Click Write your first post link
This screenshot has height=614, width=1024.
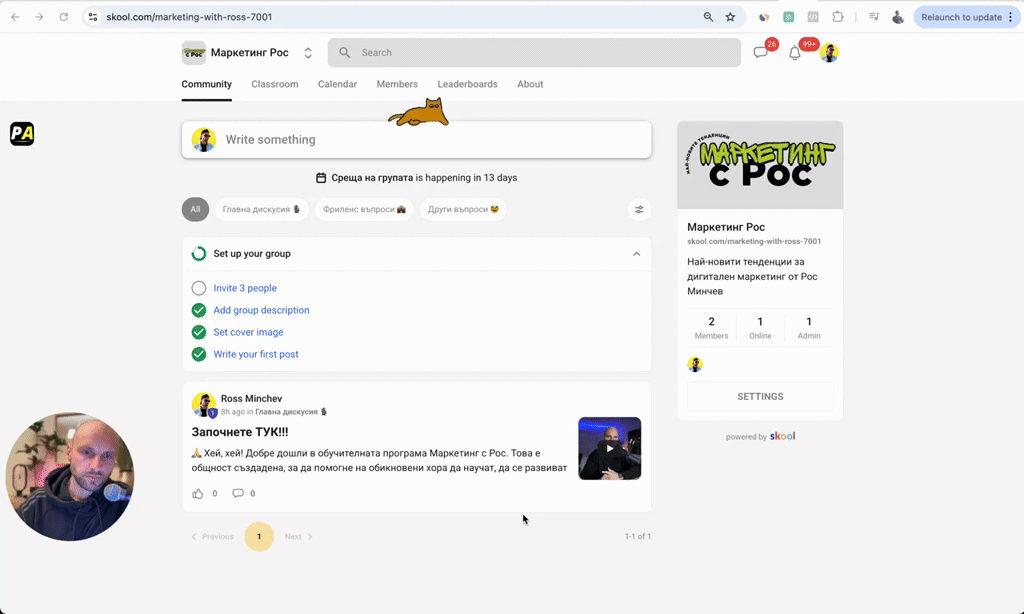[x=256, y=354]
